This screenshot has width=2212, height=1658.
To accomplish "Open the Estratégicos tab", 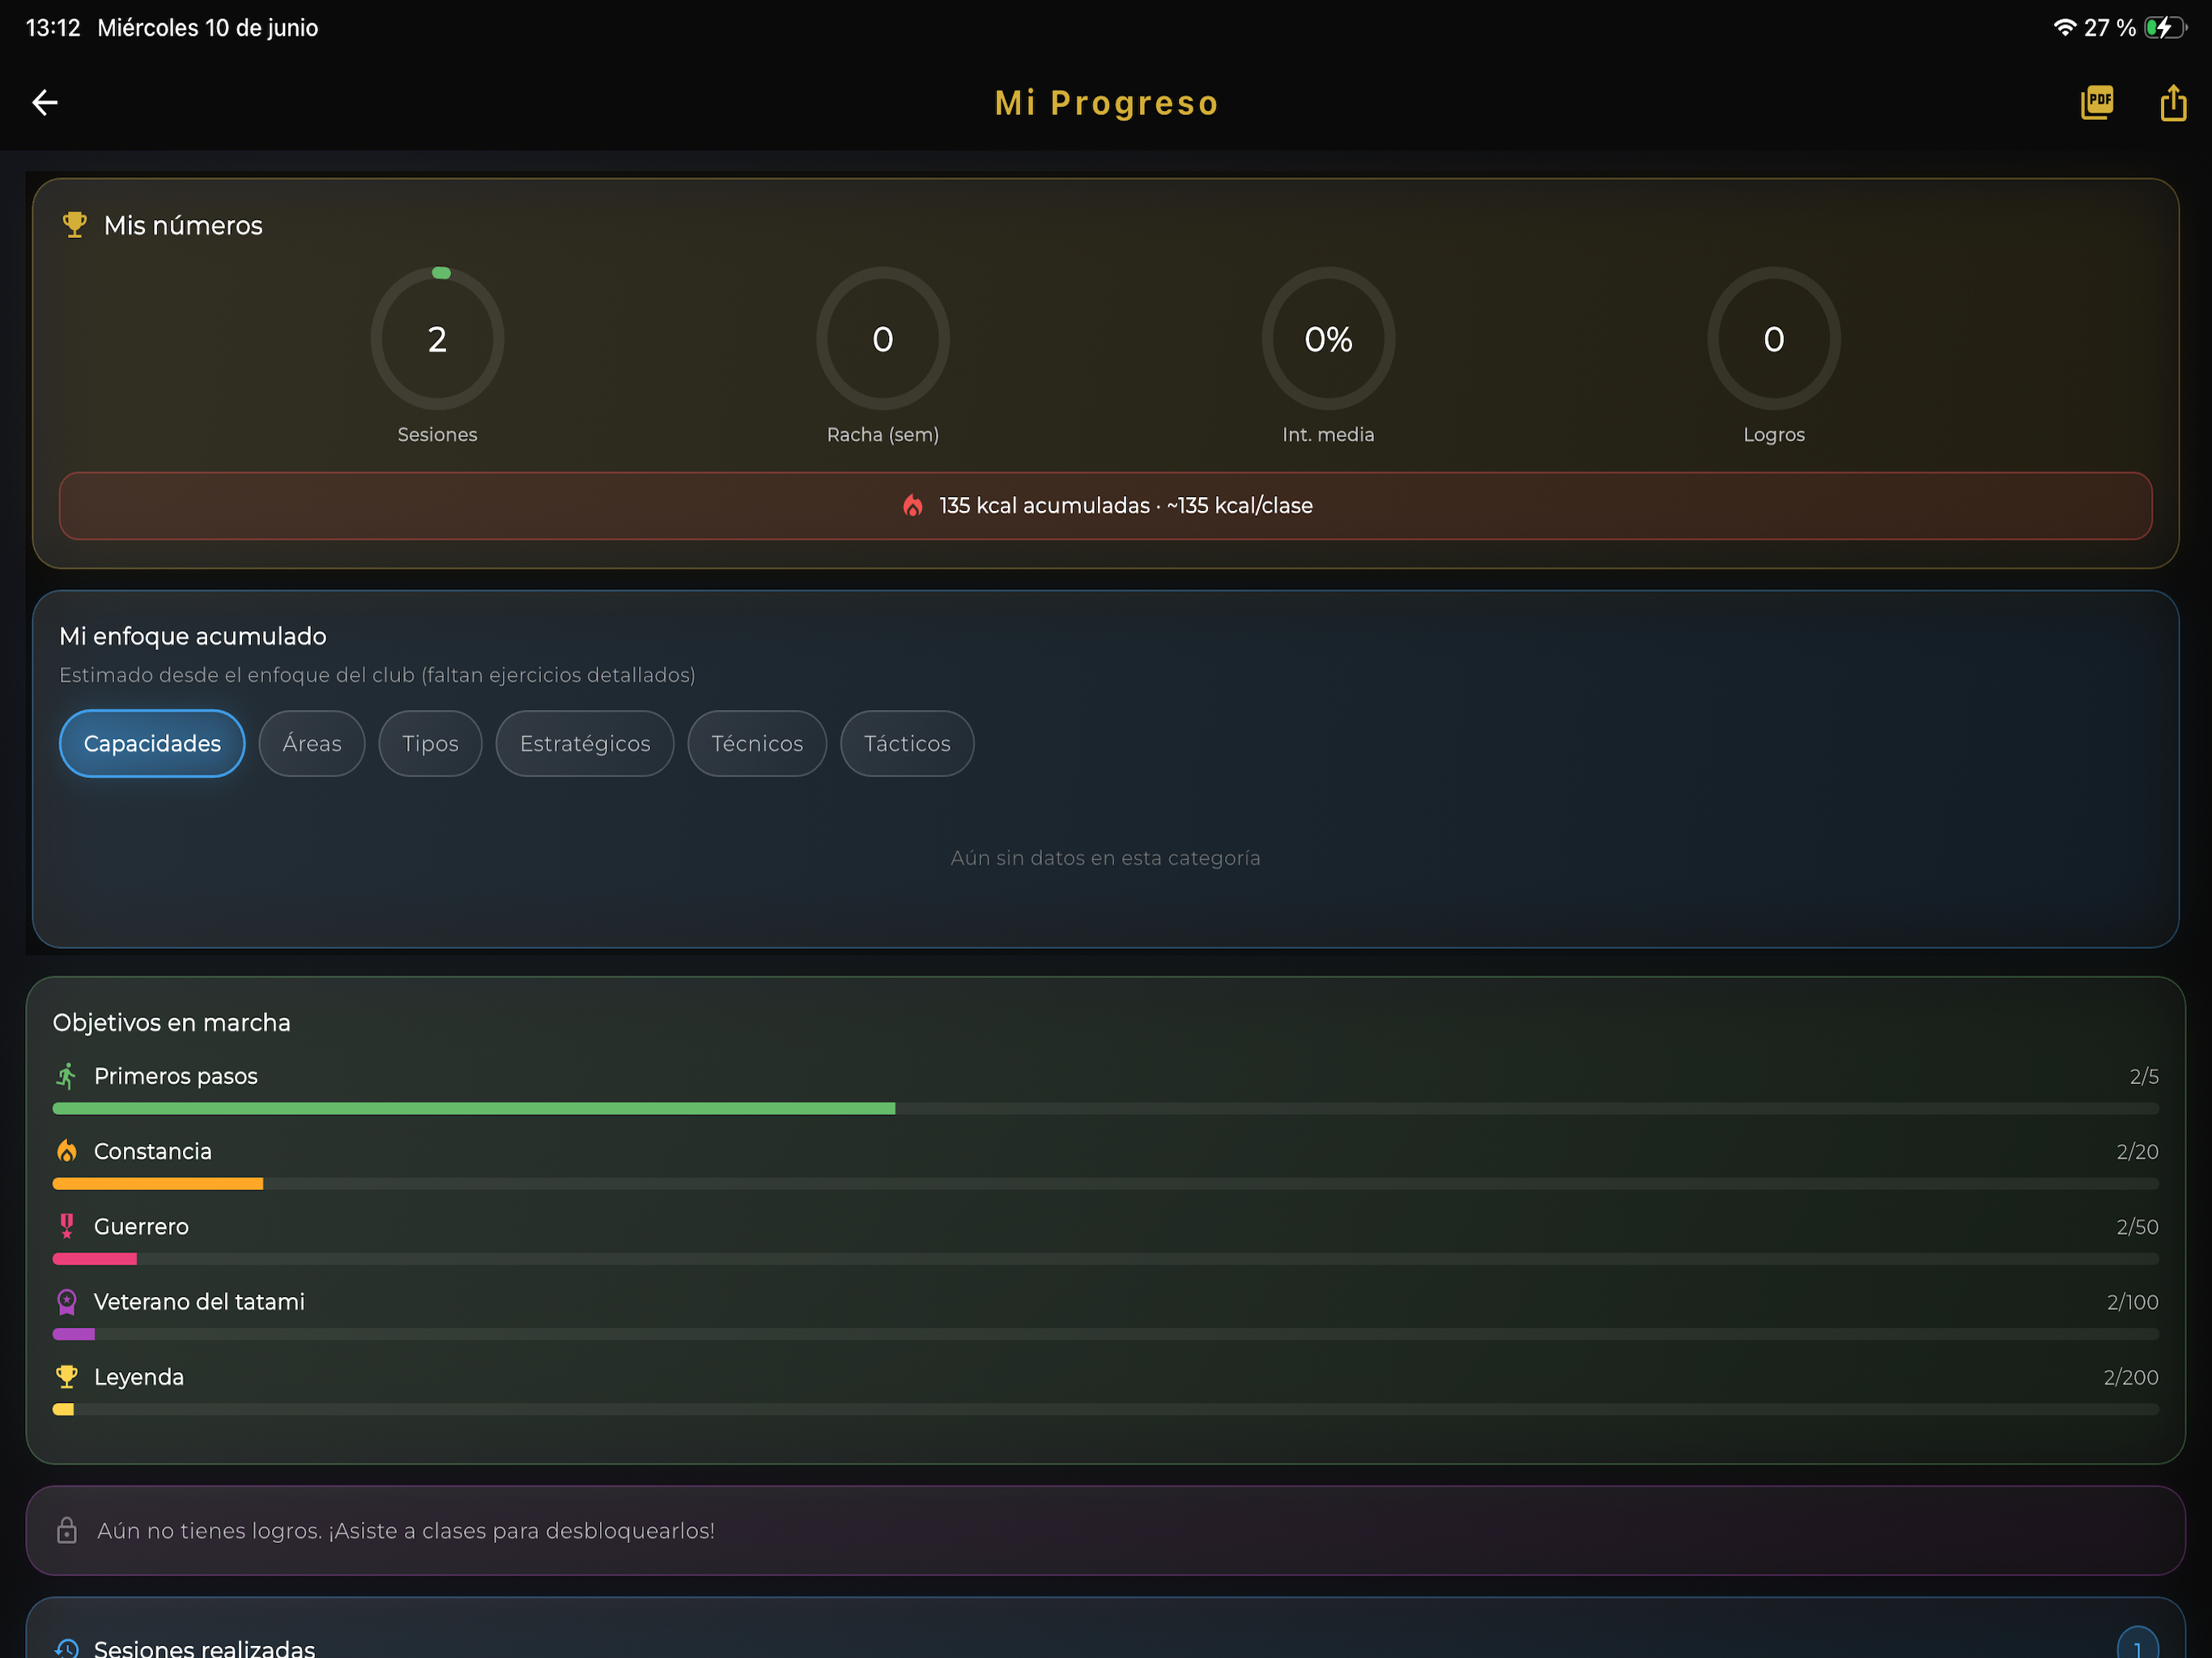I will [585, 743].
